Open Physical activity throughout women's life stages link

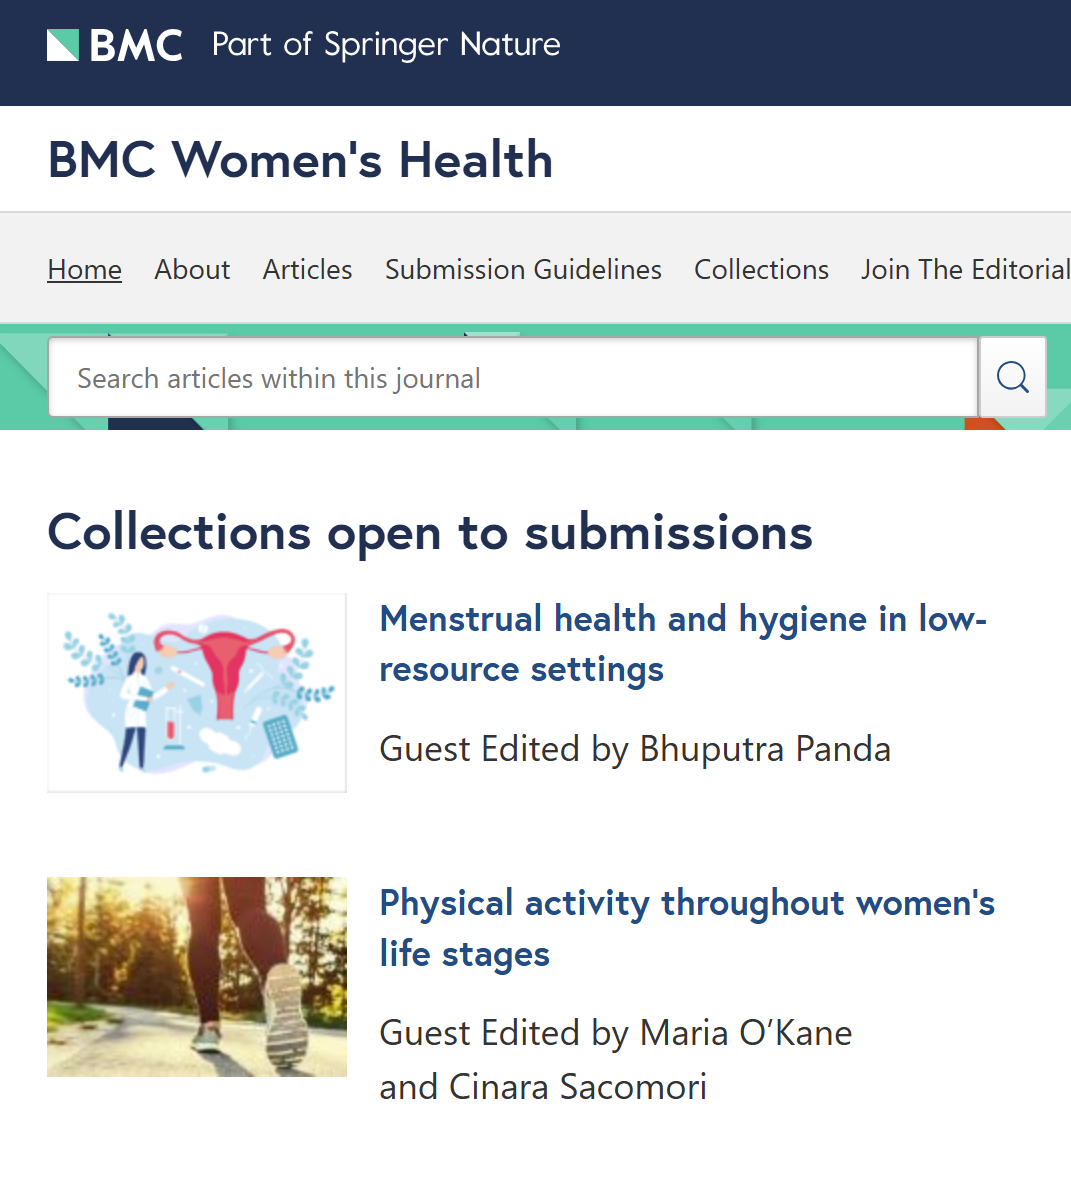coord(686,928)
